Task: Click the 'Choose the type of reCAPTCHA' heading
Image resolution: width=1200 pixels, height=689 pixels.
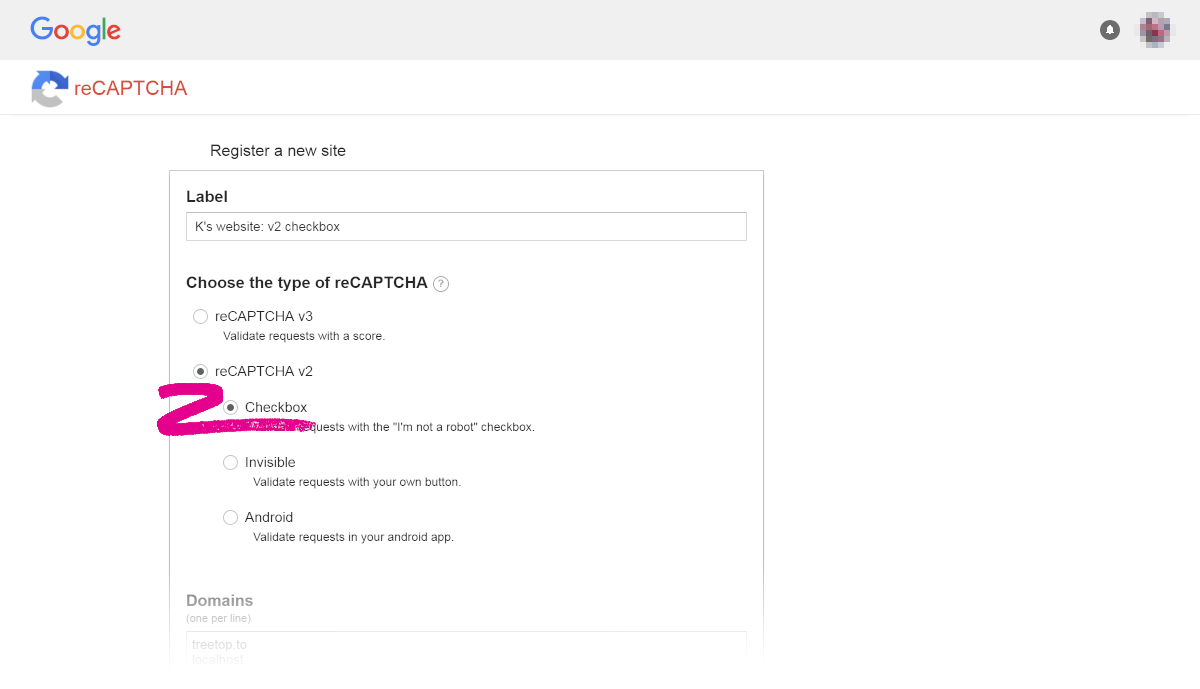Action: click(x=307, y=283)
